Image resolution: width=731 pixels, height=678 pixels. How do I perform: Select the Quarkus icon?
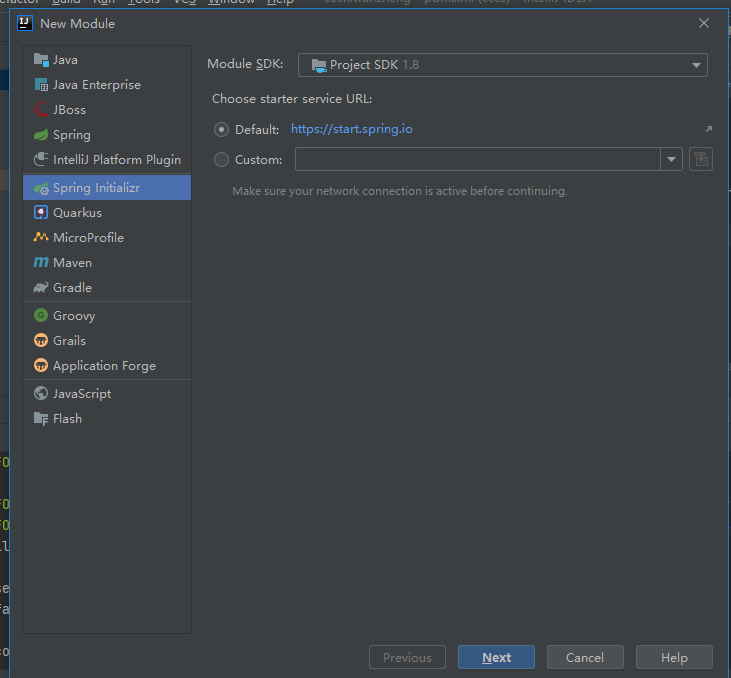41,213
